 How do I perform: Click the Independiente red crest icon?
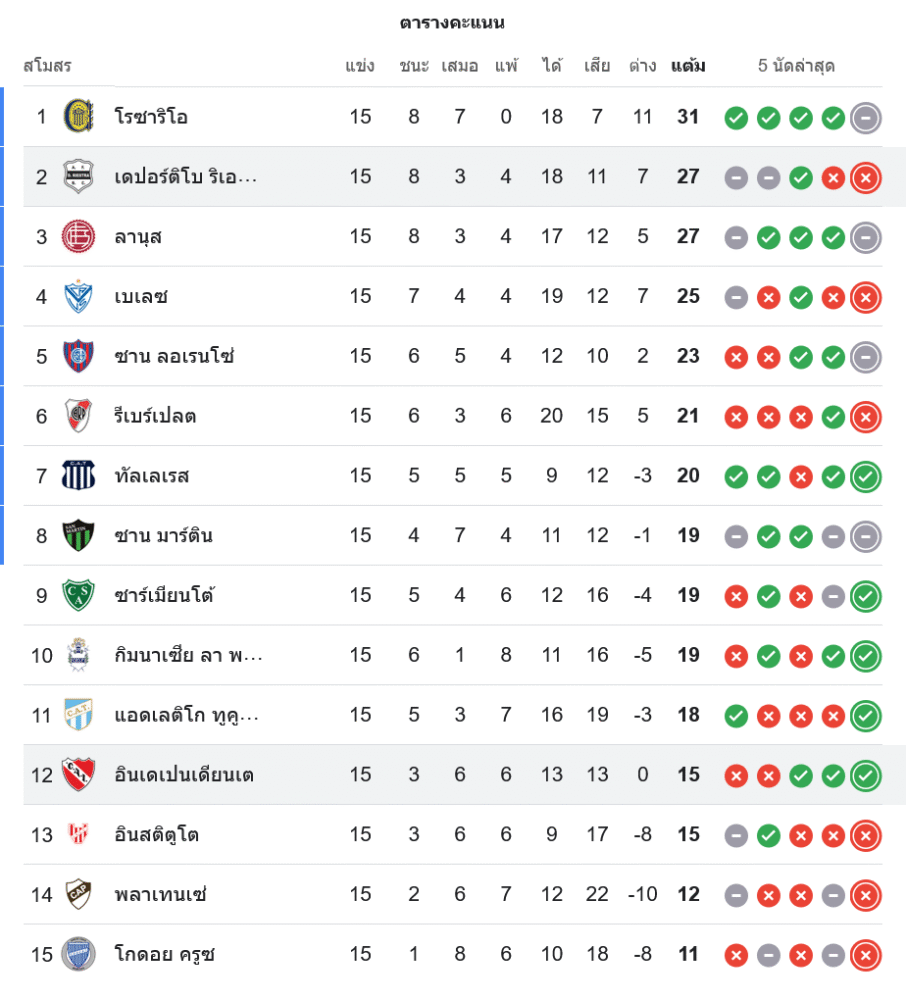click(78, 774)
